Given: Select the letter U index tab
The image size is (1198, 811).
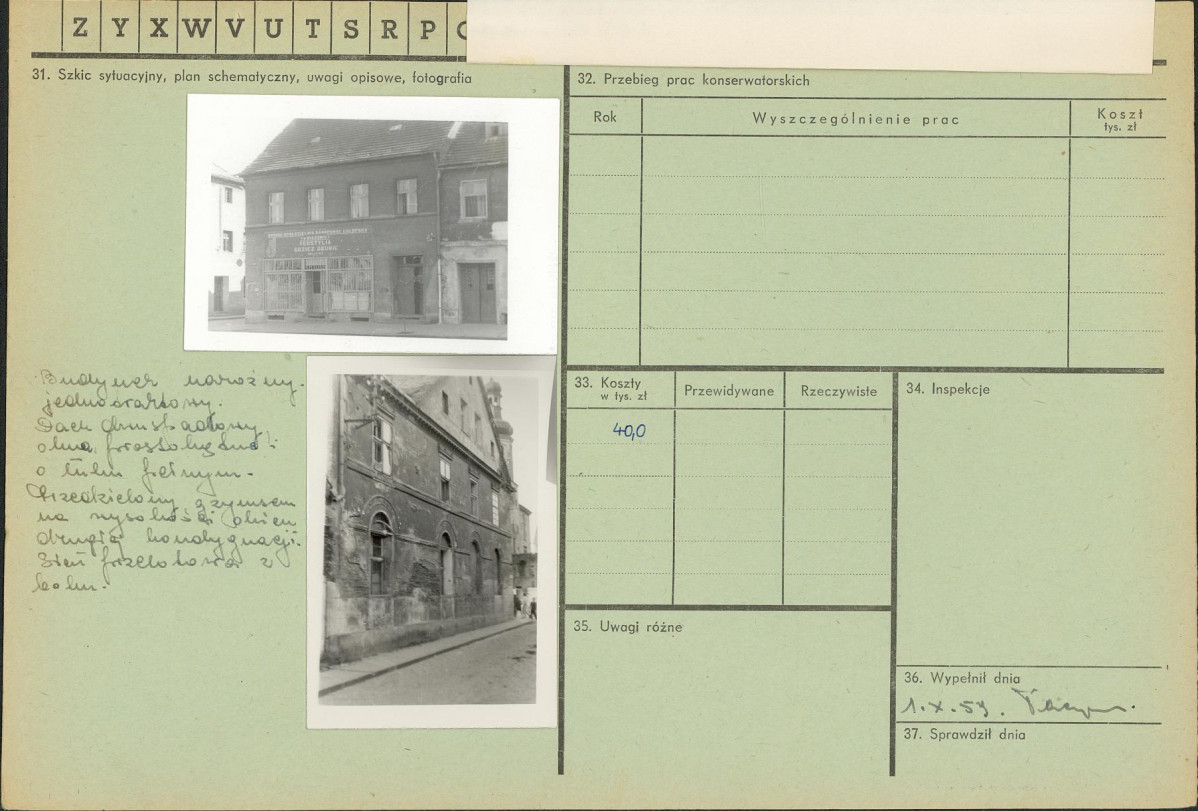Looking at the screenshot, I should (x=273, y=28).
